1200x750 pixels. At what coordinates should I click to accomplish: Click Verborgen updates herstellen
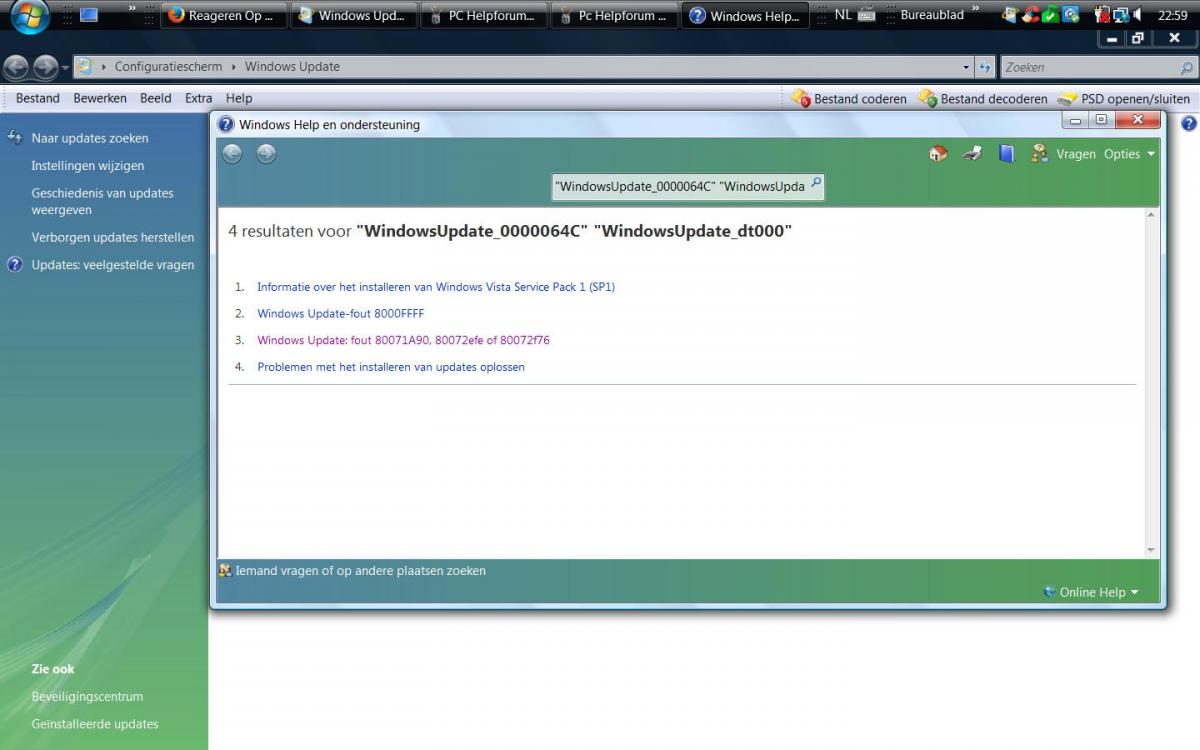[113, 238]
